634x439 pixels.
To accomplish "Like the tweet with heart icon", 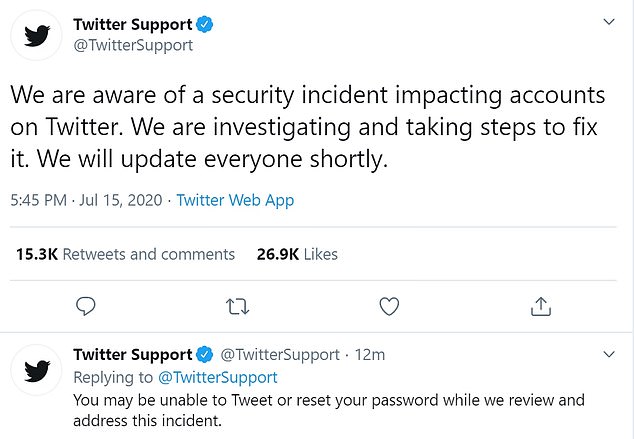I will click(389, 306).
